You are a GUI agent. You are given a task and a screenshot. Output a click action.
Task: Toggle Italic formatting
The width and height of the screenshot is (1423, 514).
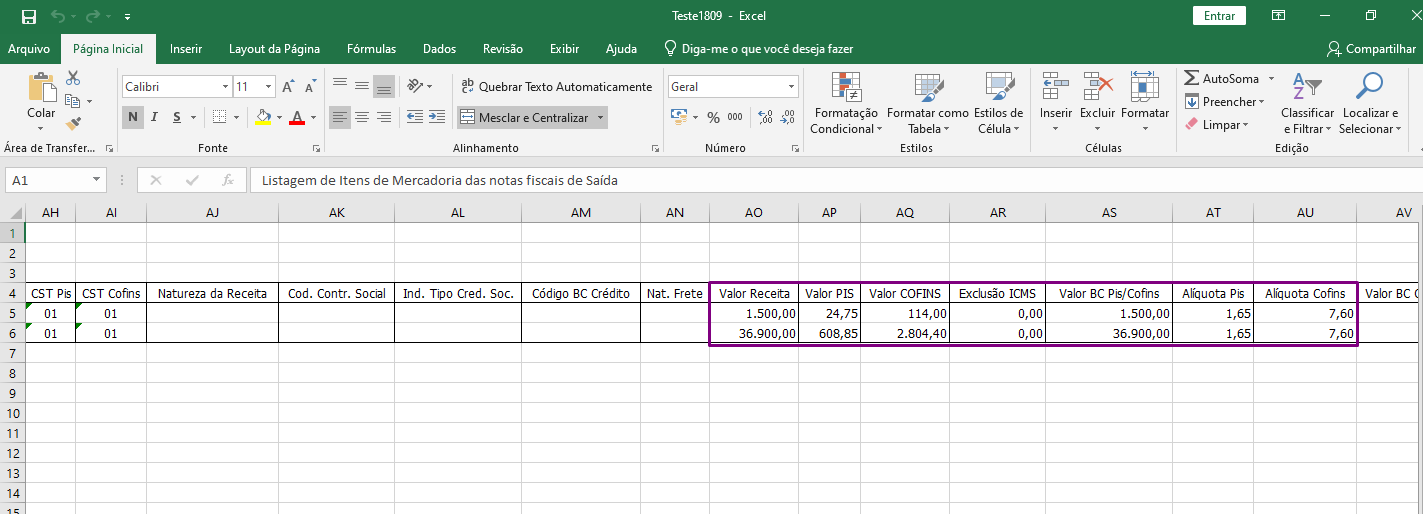click(155, 118)
